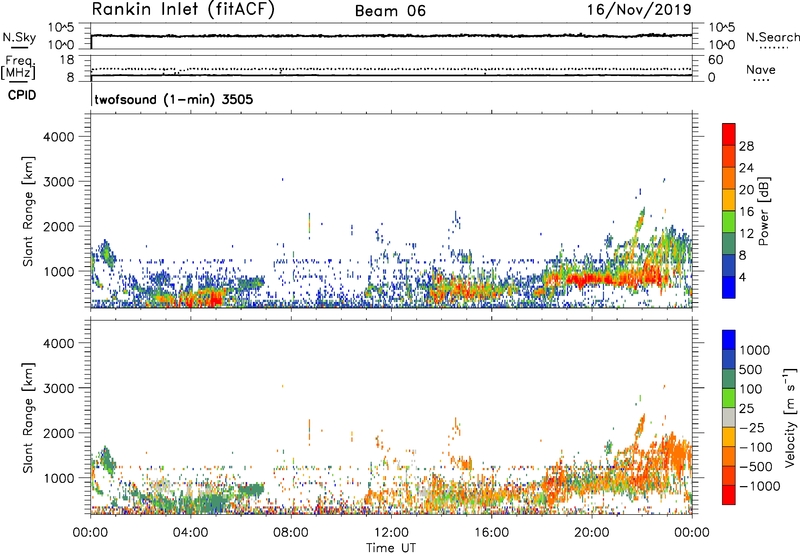Click the date '16/Nov/2019'

[x=639, y=9]
